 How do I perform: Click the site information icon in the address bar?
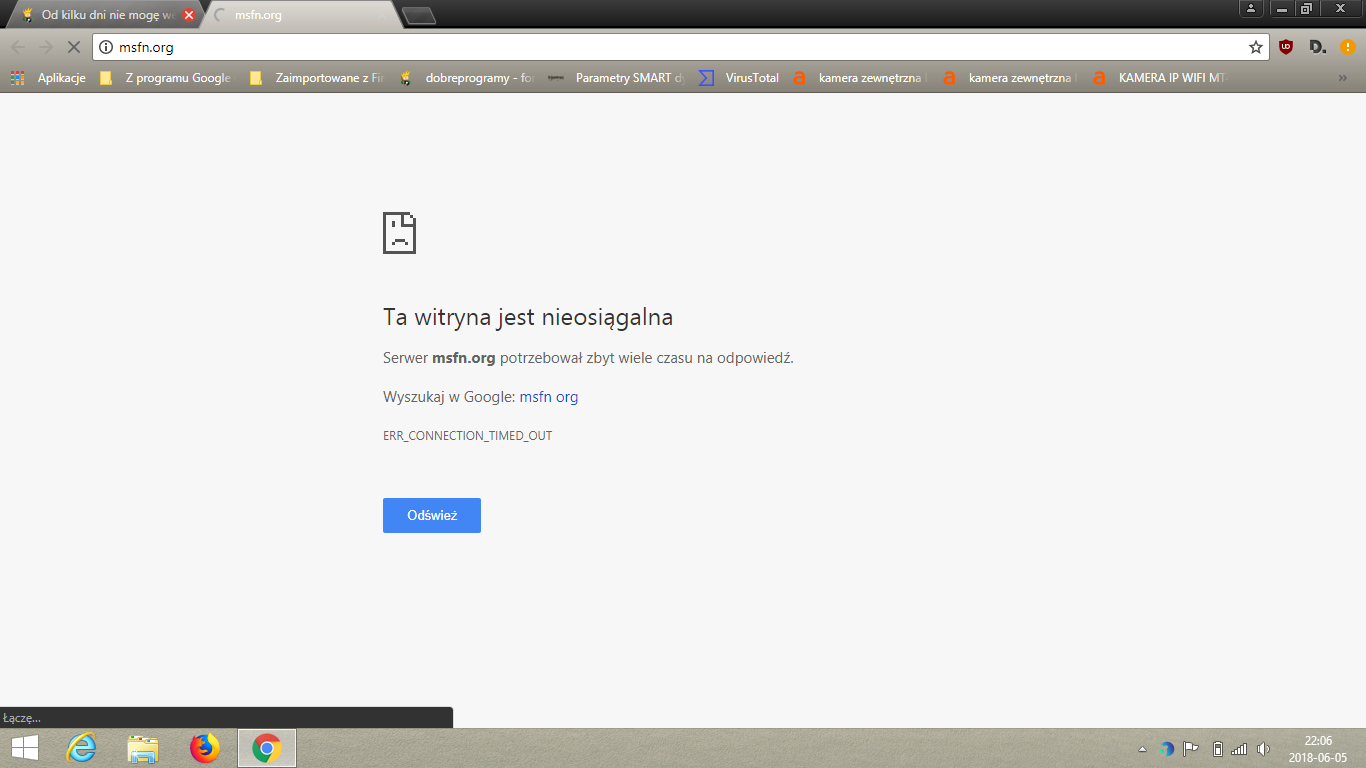tap(106, 47)
